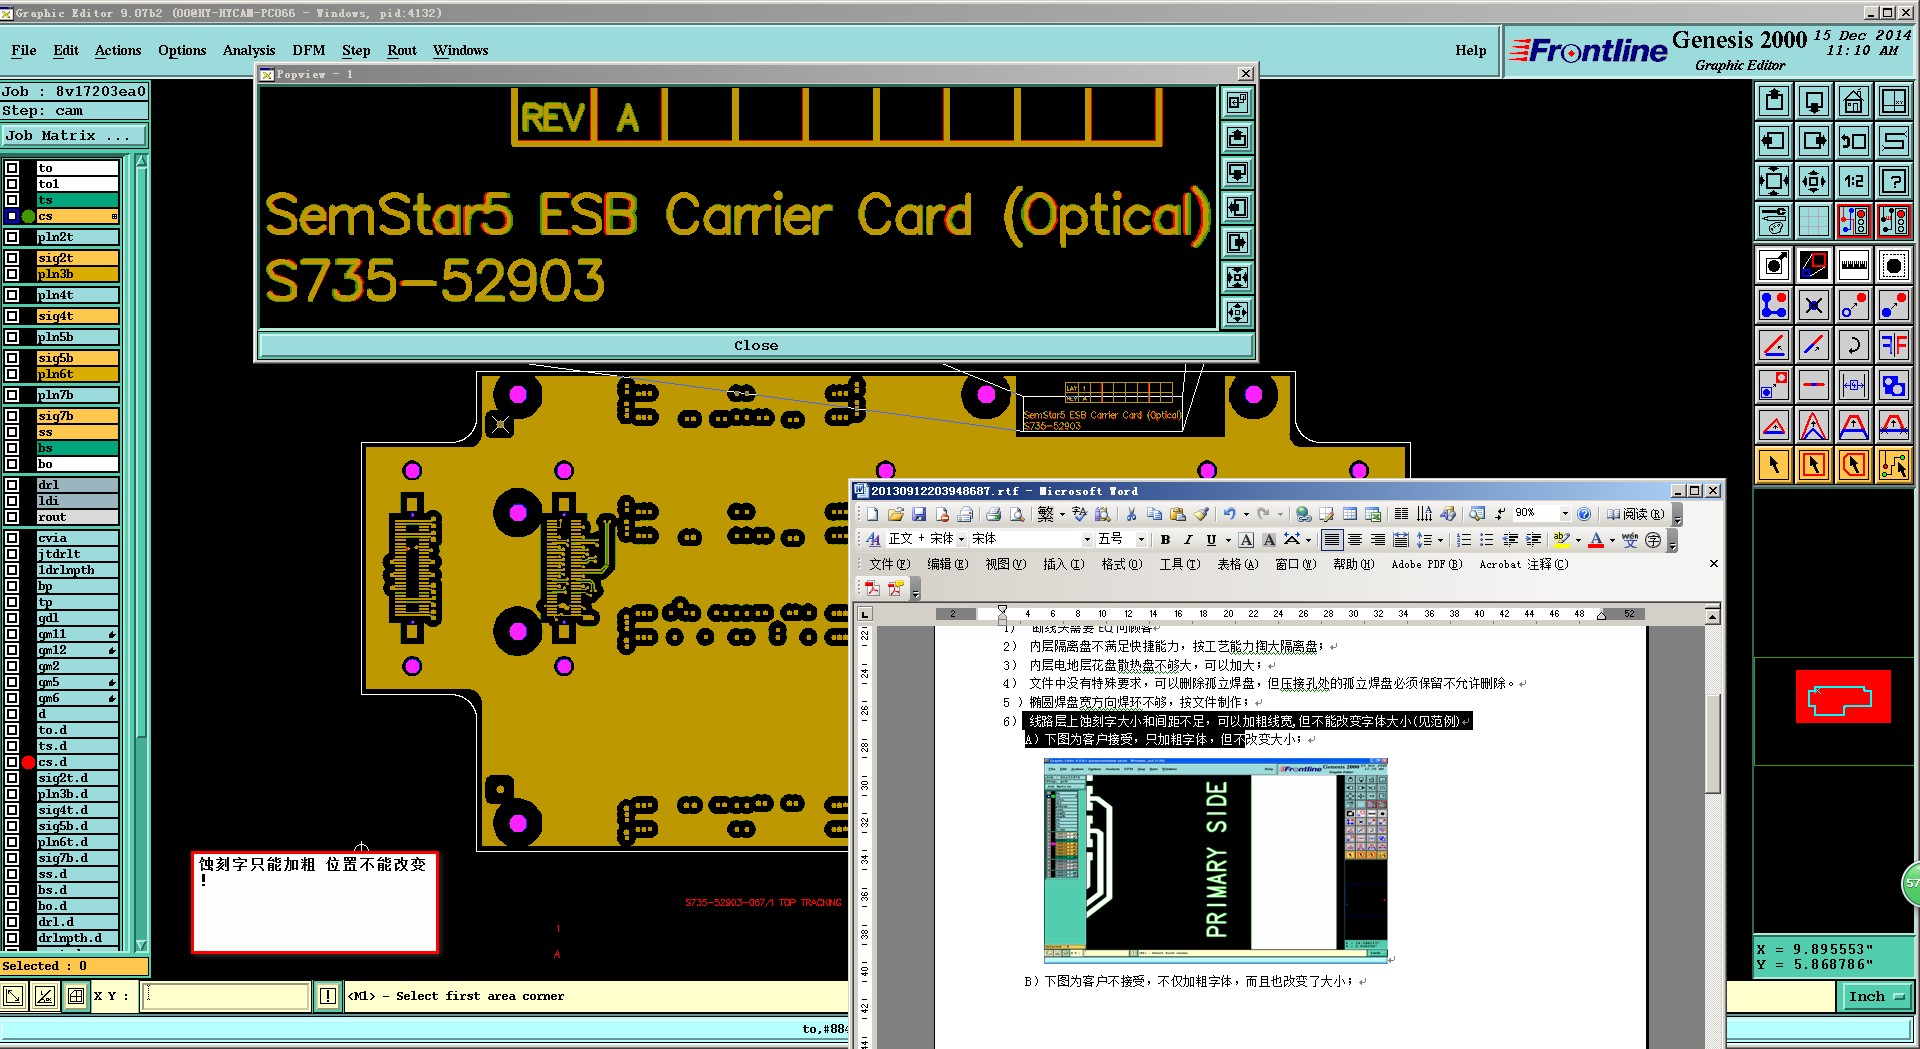
Task: Click the pan left icon in Genesis toolbar
Action: [1774, 141]
